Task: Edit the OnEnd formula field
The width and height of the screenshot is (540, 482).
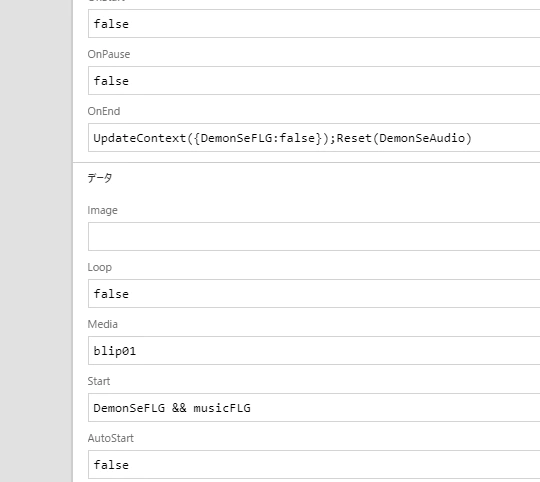Action: point(314,138)
